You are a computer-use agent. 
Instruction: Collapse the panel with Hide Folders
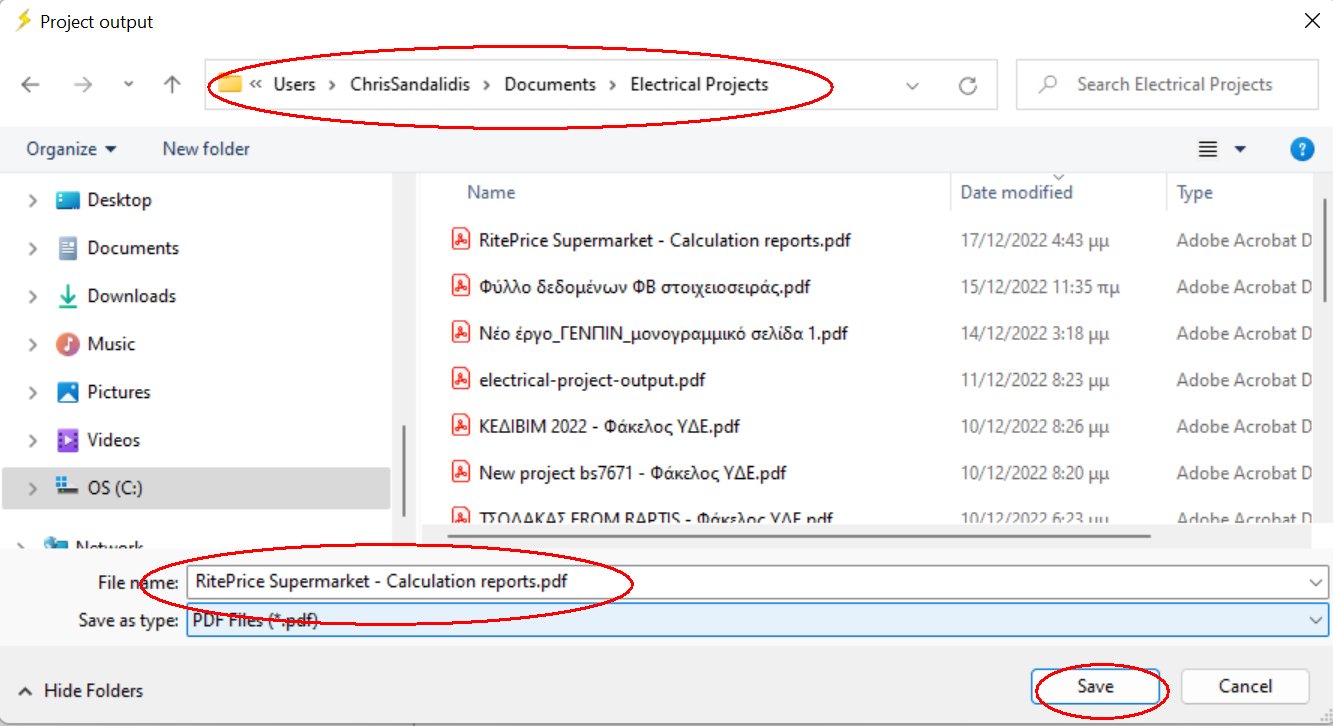[82, 691]
